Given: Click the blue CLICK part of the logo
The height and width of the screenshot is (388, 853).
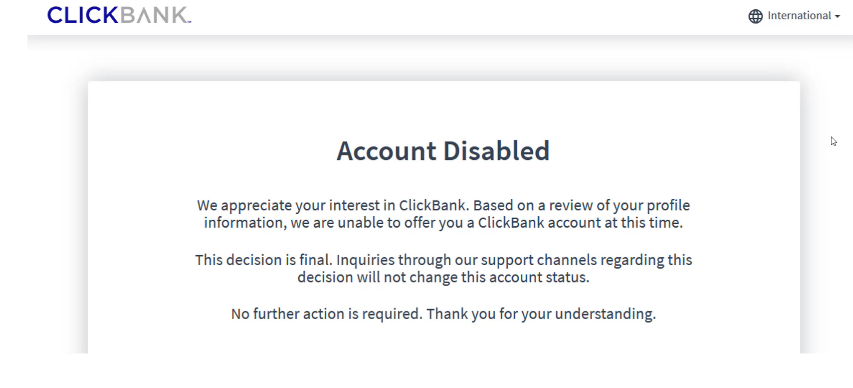Looking at the screenshot, I should pyautogui.click(x=83, y=15).
